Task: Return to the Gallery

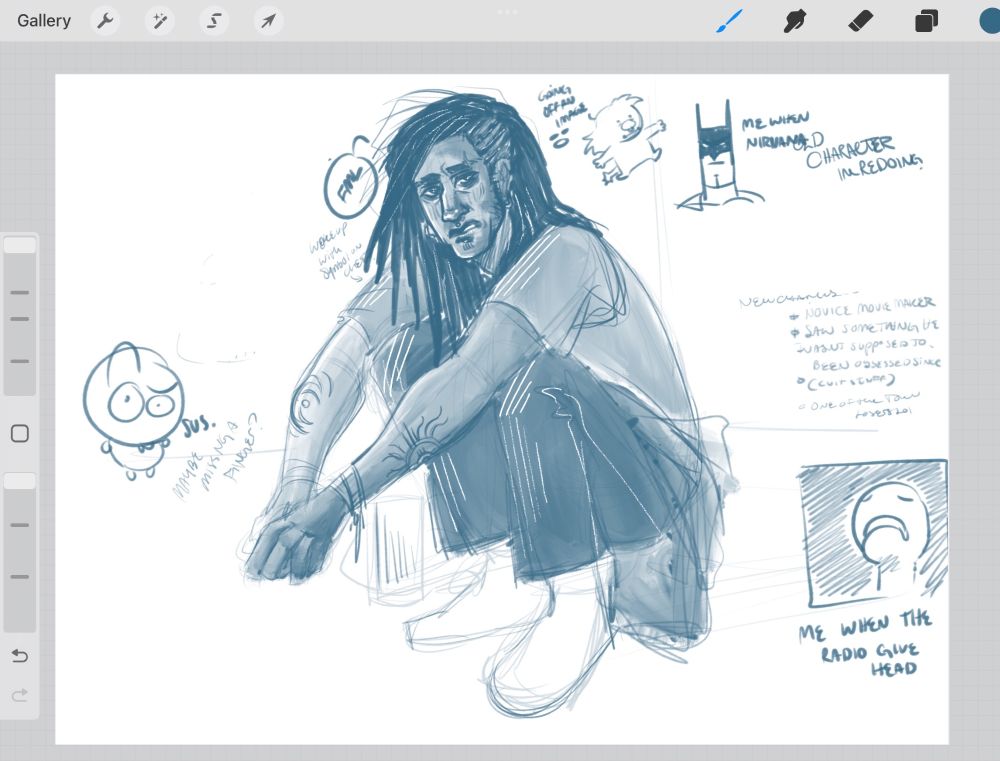Action: point(43,20)
